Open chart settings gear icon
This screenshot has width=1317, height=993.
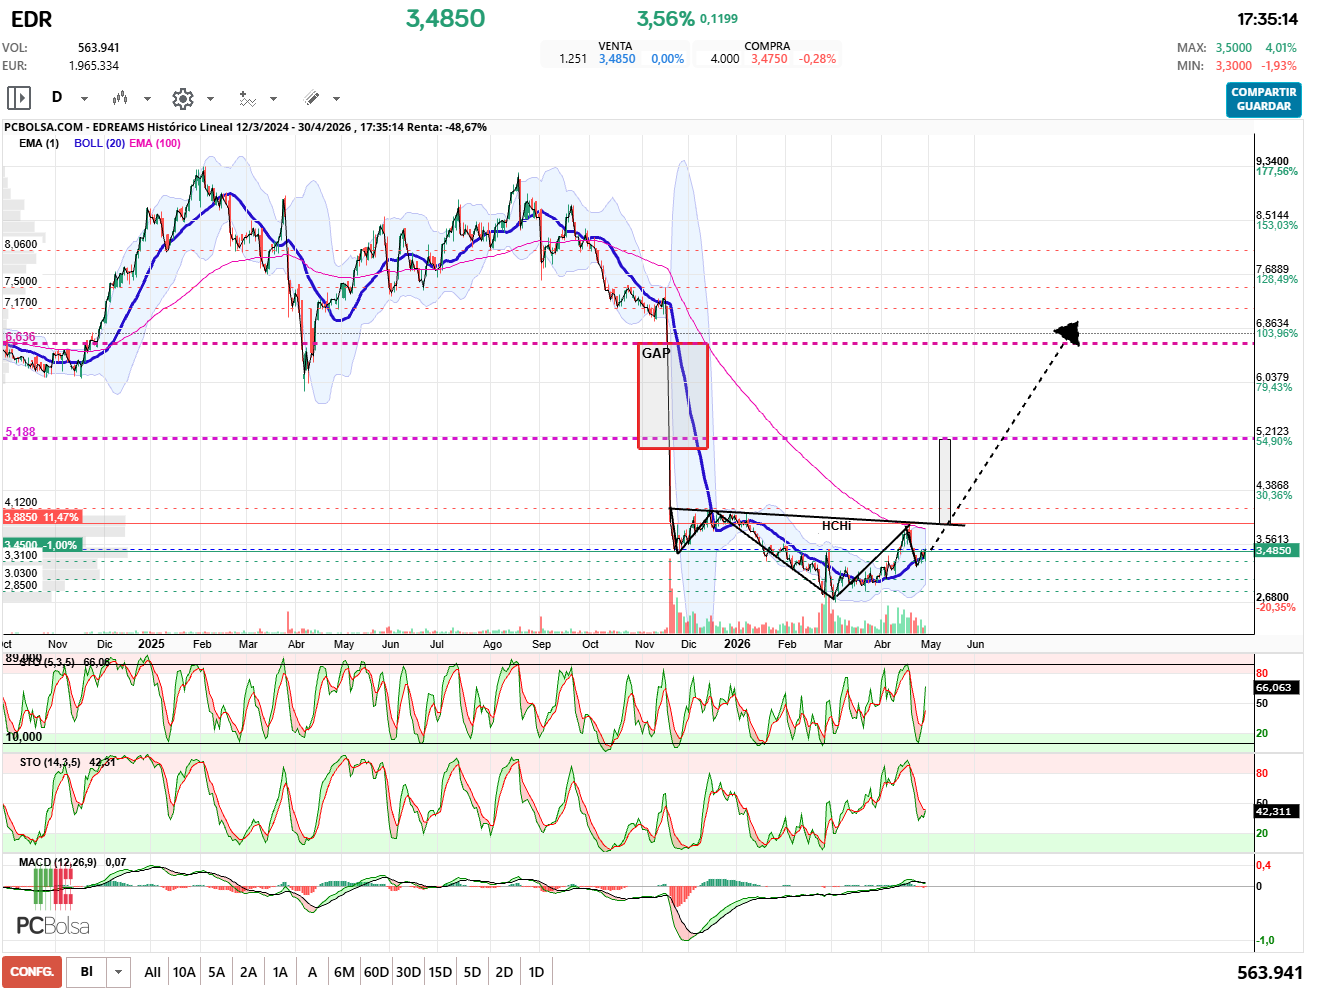(182, 98)
